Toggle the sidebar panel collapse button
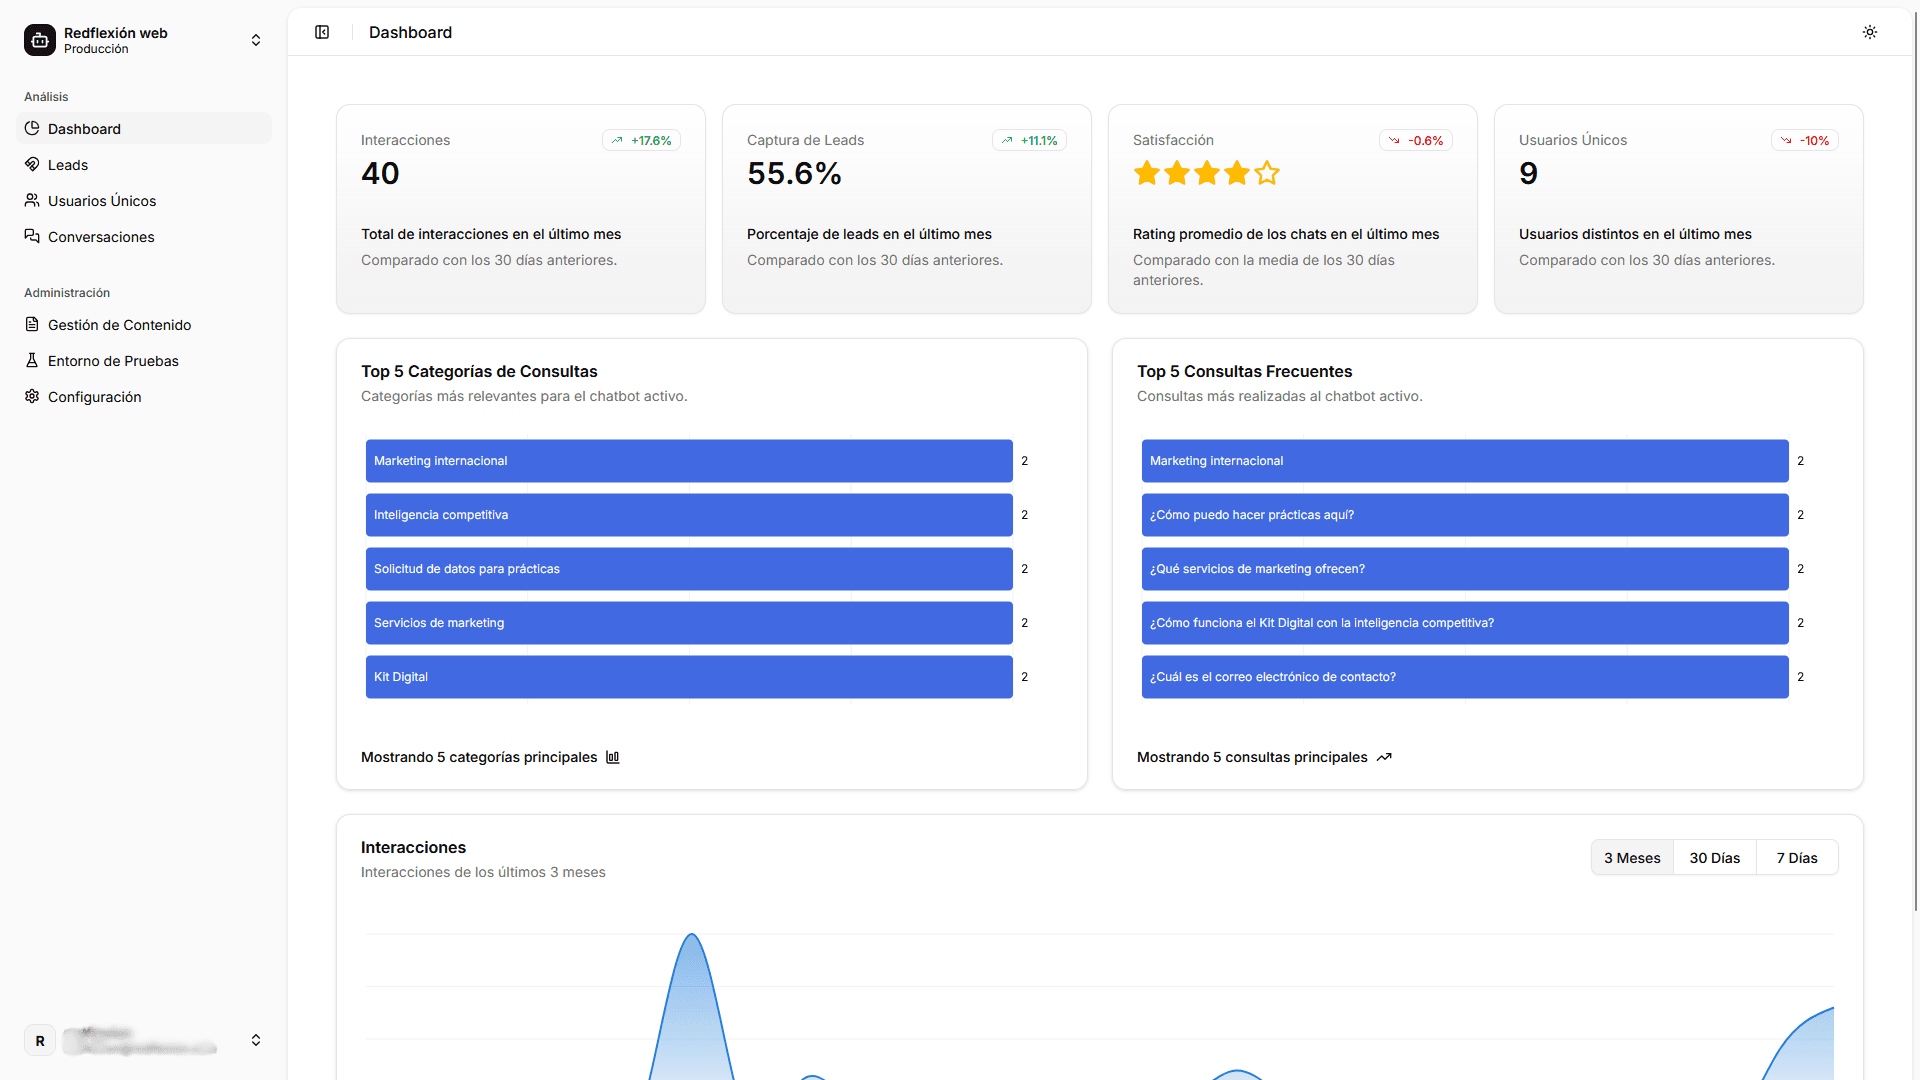The height and width of the screenshot is (1080, 1920). 322,32
